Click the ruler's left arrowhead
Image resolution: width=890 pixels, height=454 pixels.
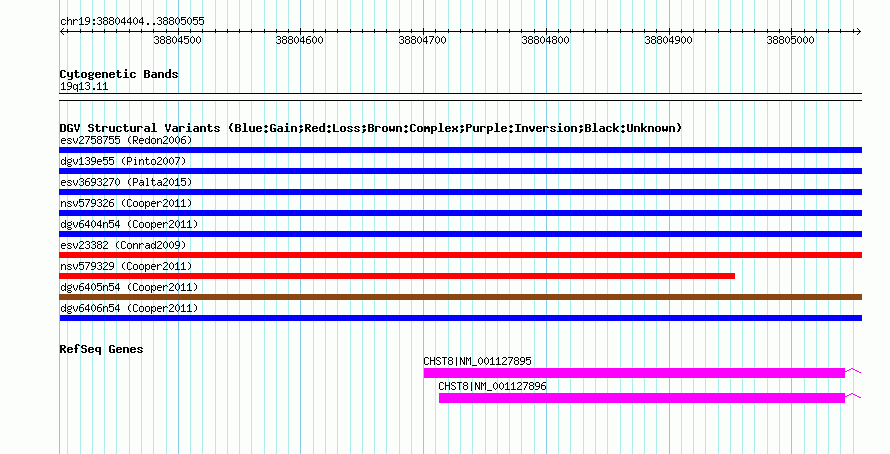[x=62, y=32]
